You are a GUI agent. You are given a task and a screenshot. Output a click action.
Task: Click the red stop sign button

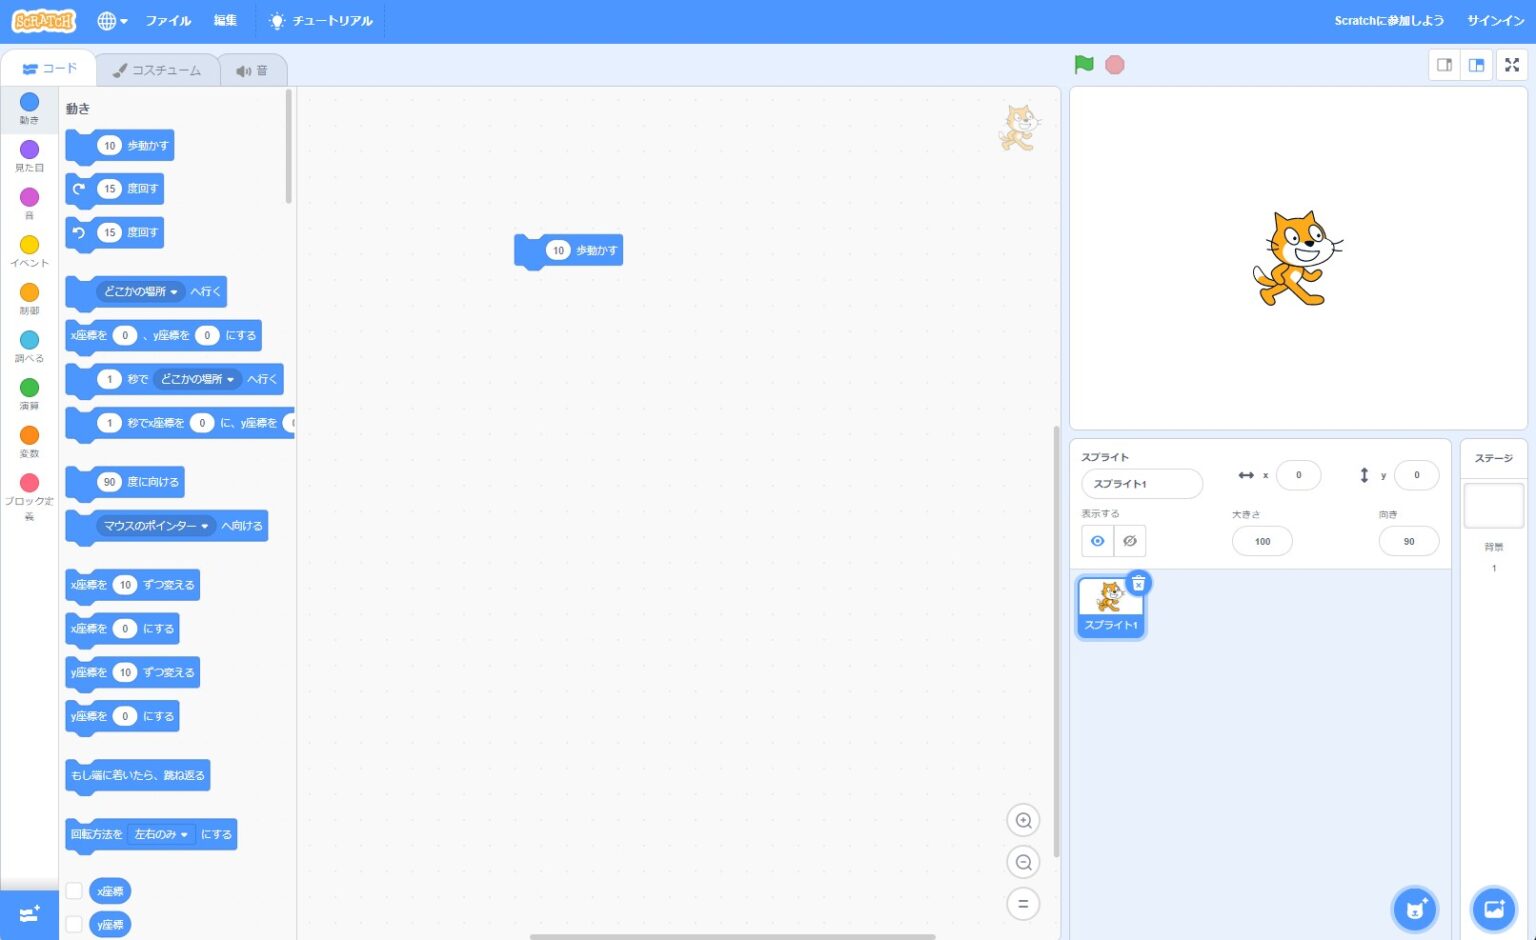(1115, 65)
